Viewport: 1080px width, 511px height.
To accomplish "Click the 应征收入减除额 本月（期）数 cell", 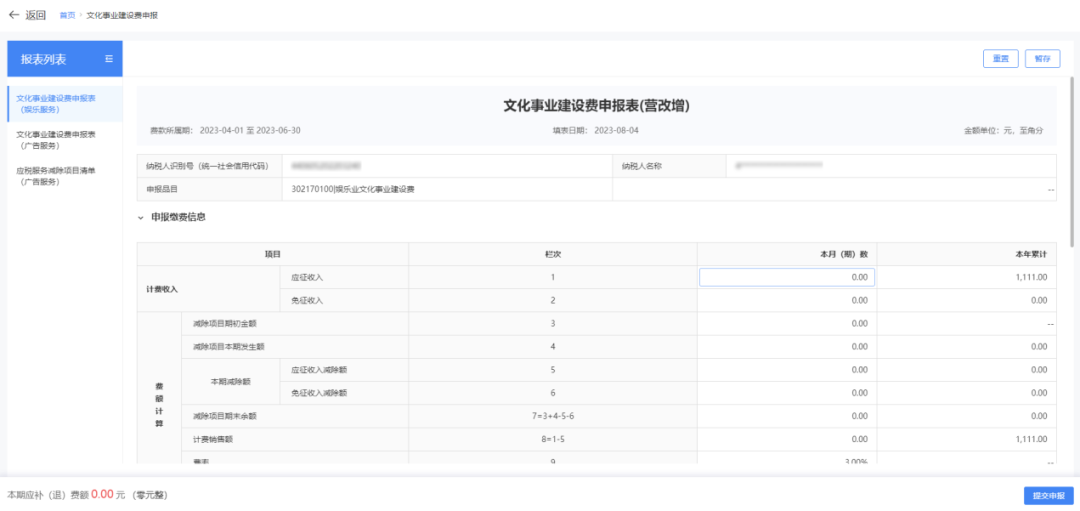I will [786, 369].
